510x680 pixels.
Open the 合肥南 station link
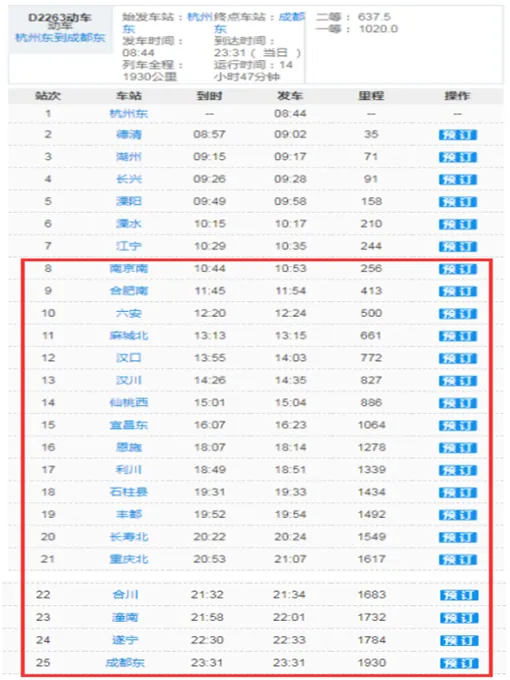(x=128, y=291)
